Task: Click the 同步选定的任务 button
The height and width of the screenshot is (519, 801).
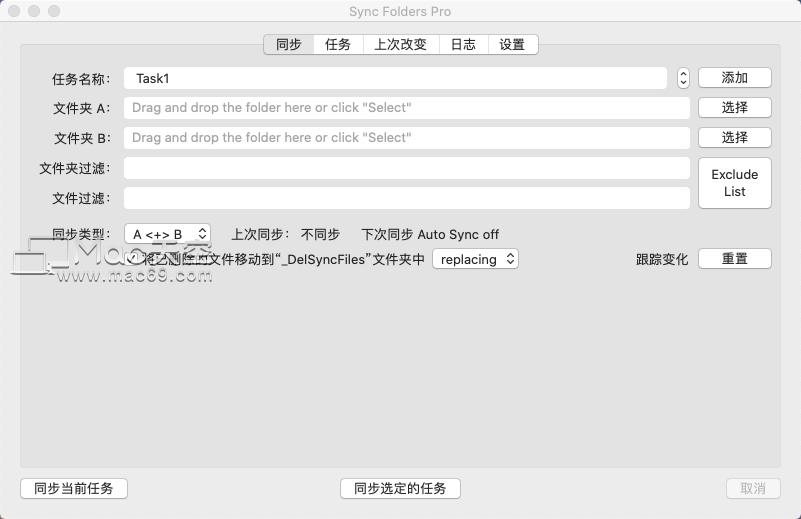Action: tap(400, 488)
